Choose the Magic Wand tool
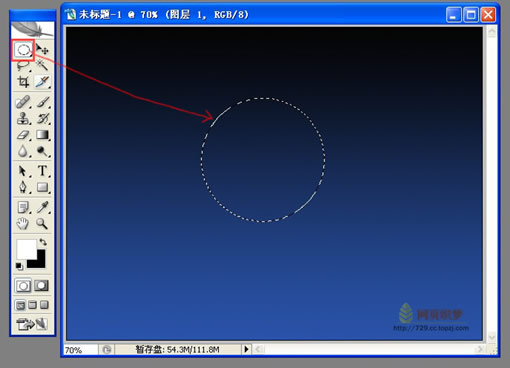 point(42,65)
